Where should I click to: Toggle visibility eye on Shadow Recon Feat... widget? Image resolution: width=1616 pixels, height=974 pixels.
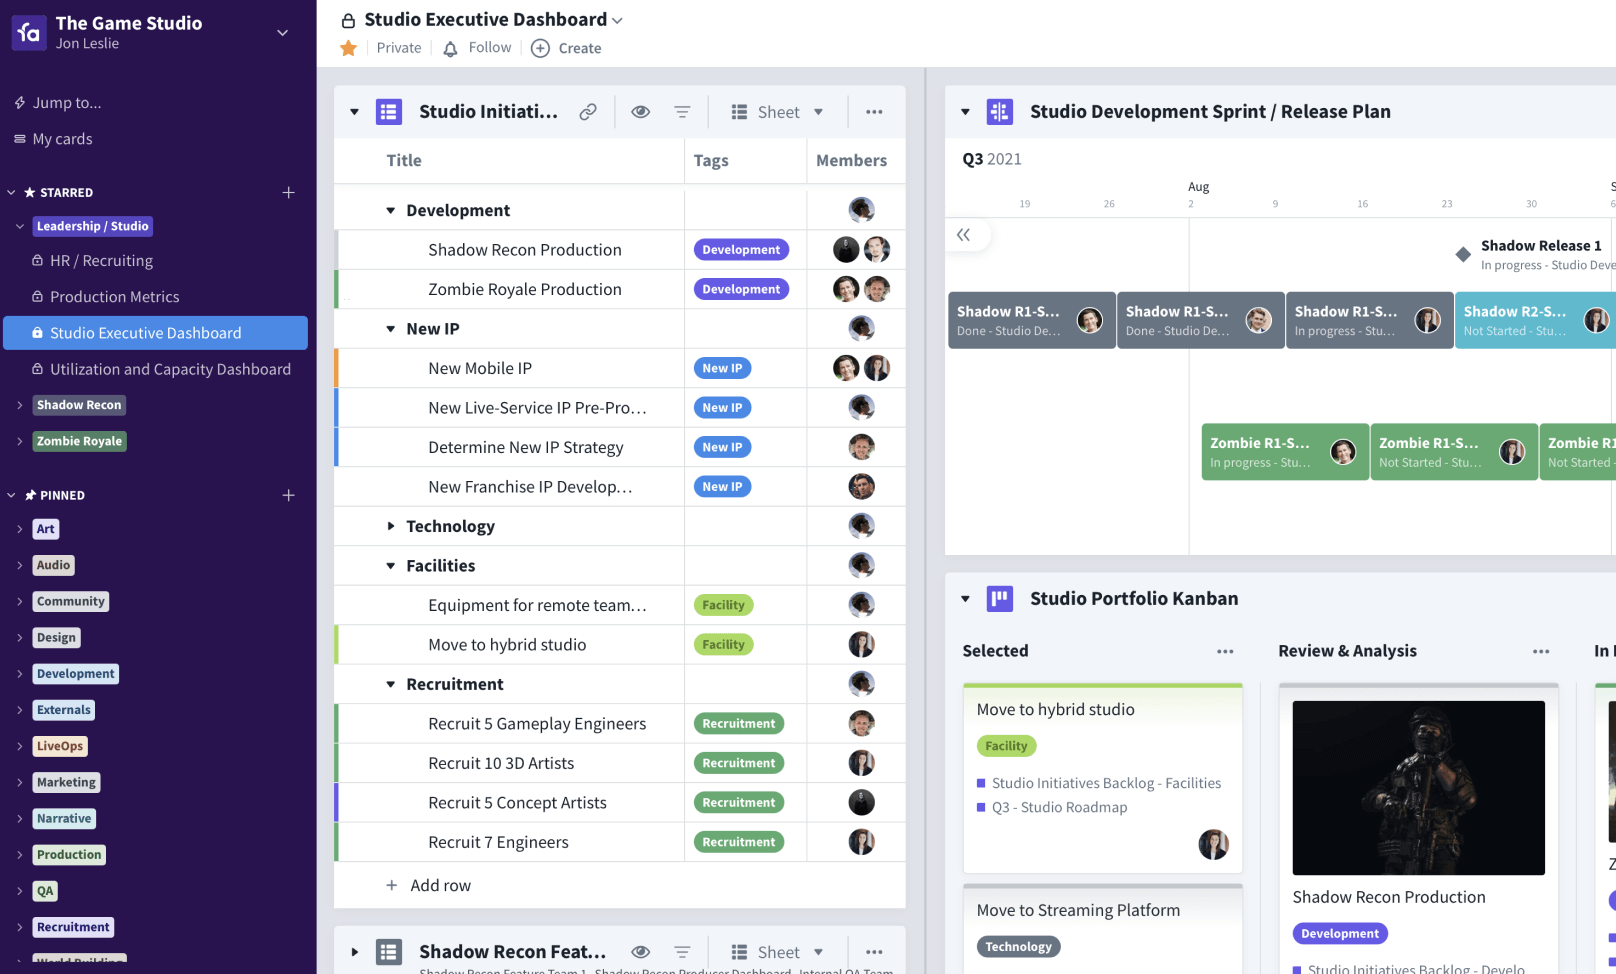(641, 952)
